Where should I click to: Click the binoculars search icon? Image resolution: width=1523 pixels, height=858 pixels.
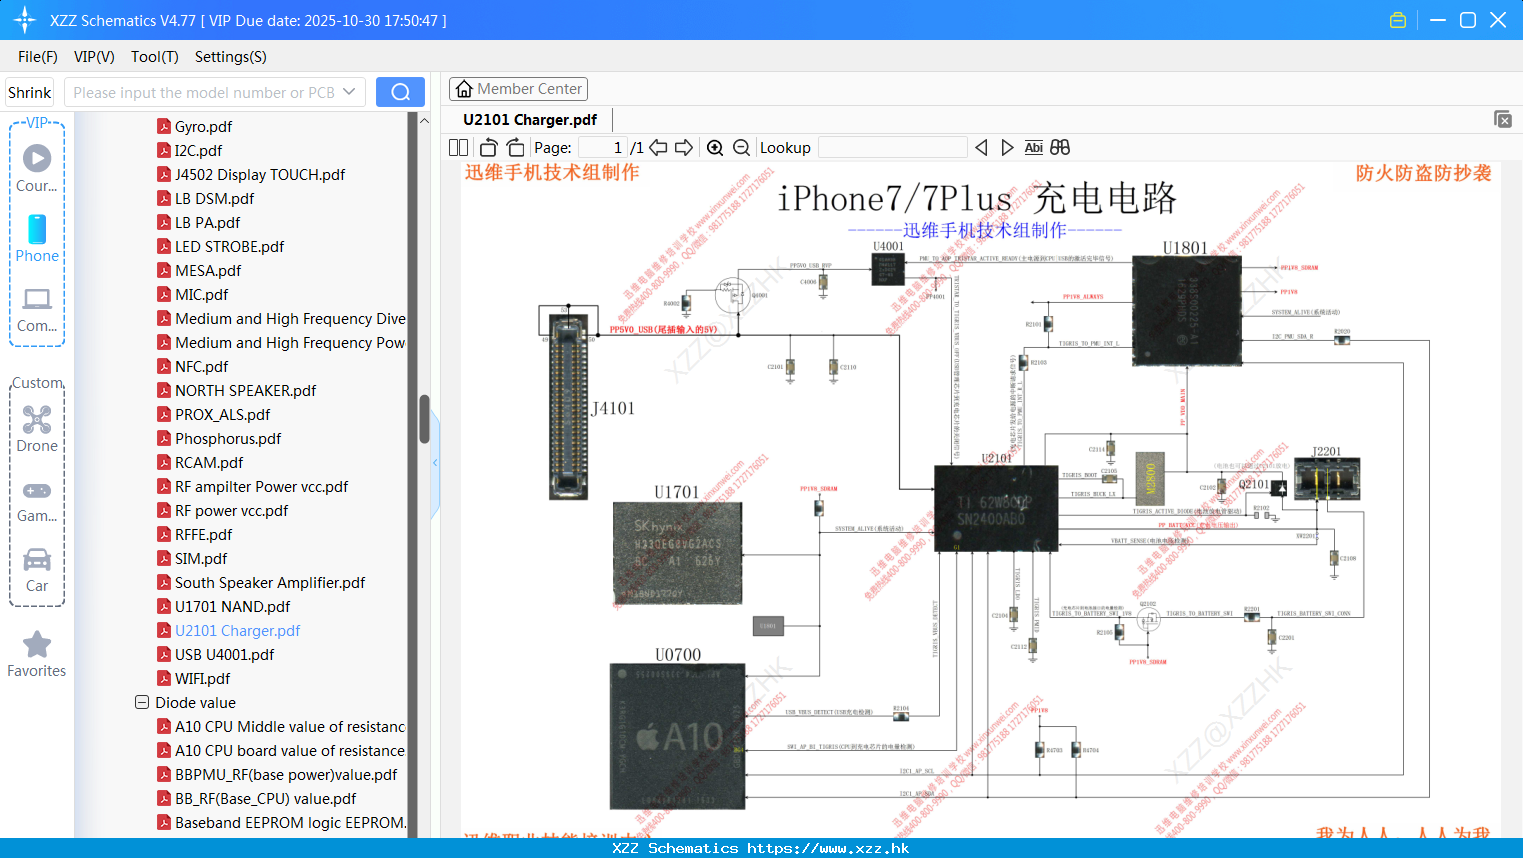[x=1060, y=147]
